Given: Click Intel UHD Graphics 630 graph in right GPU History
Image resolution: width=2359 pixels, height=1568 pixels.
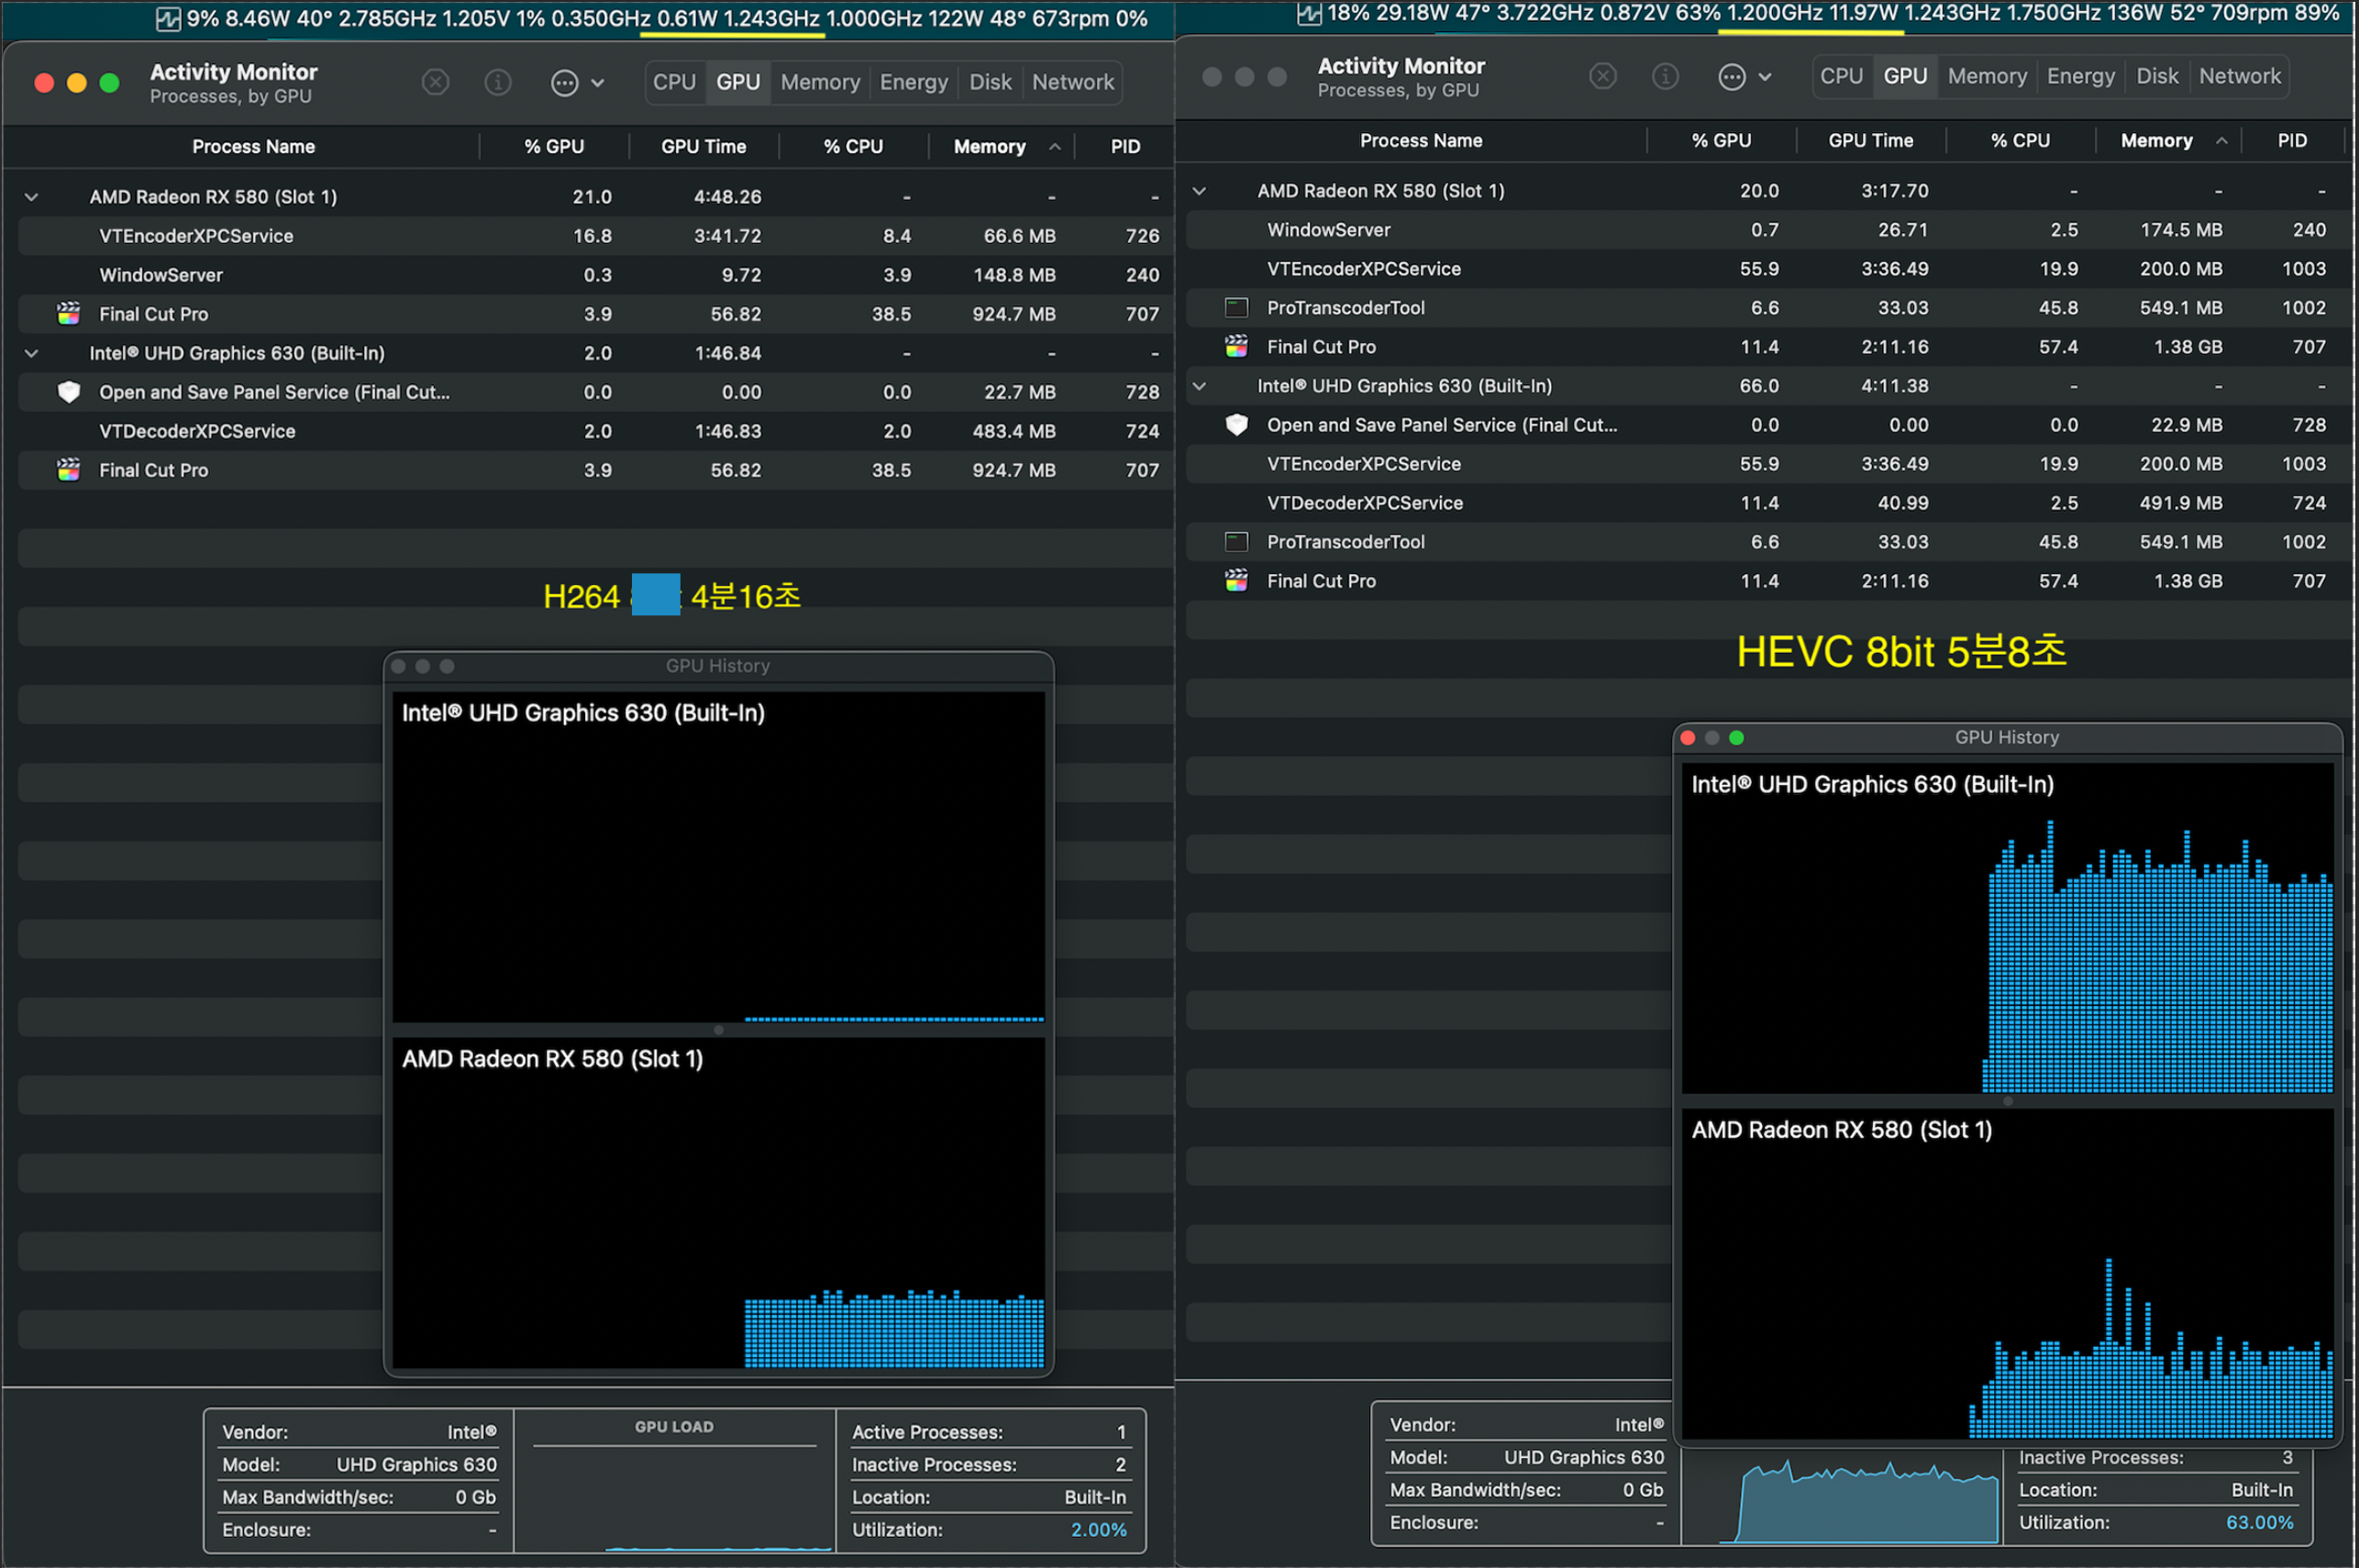Looking at the screenshot, I should 2007,928.
